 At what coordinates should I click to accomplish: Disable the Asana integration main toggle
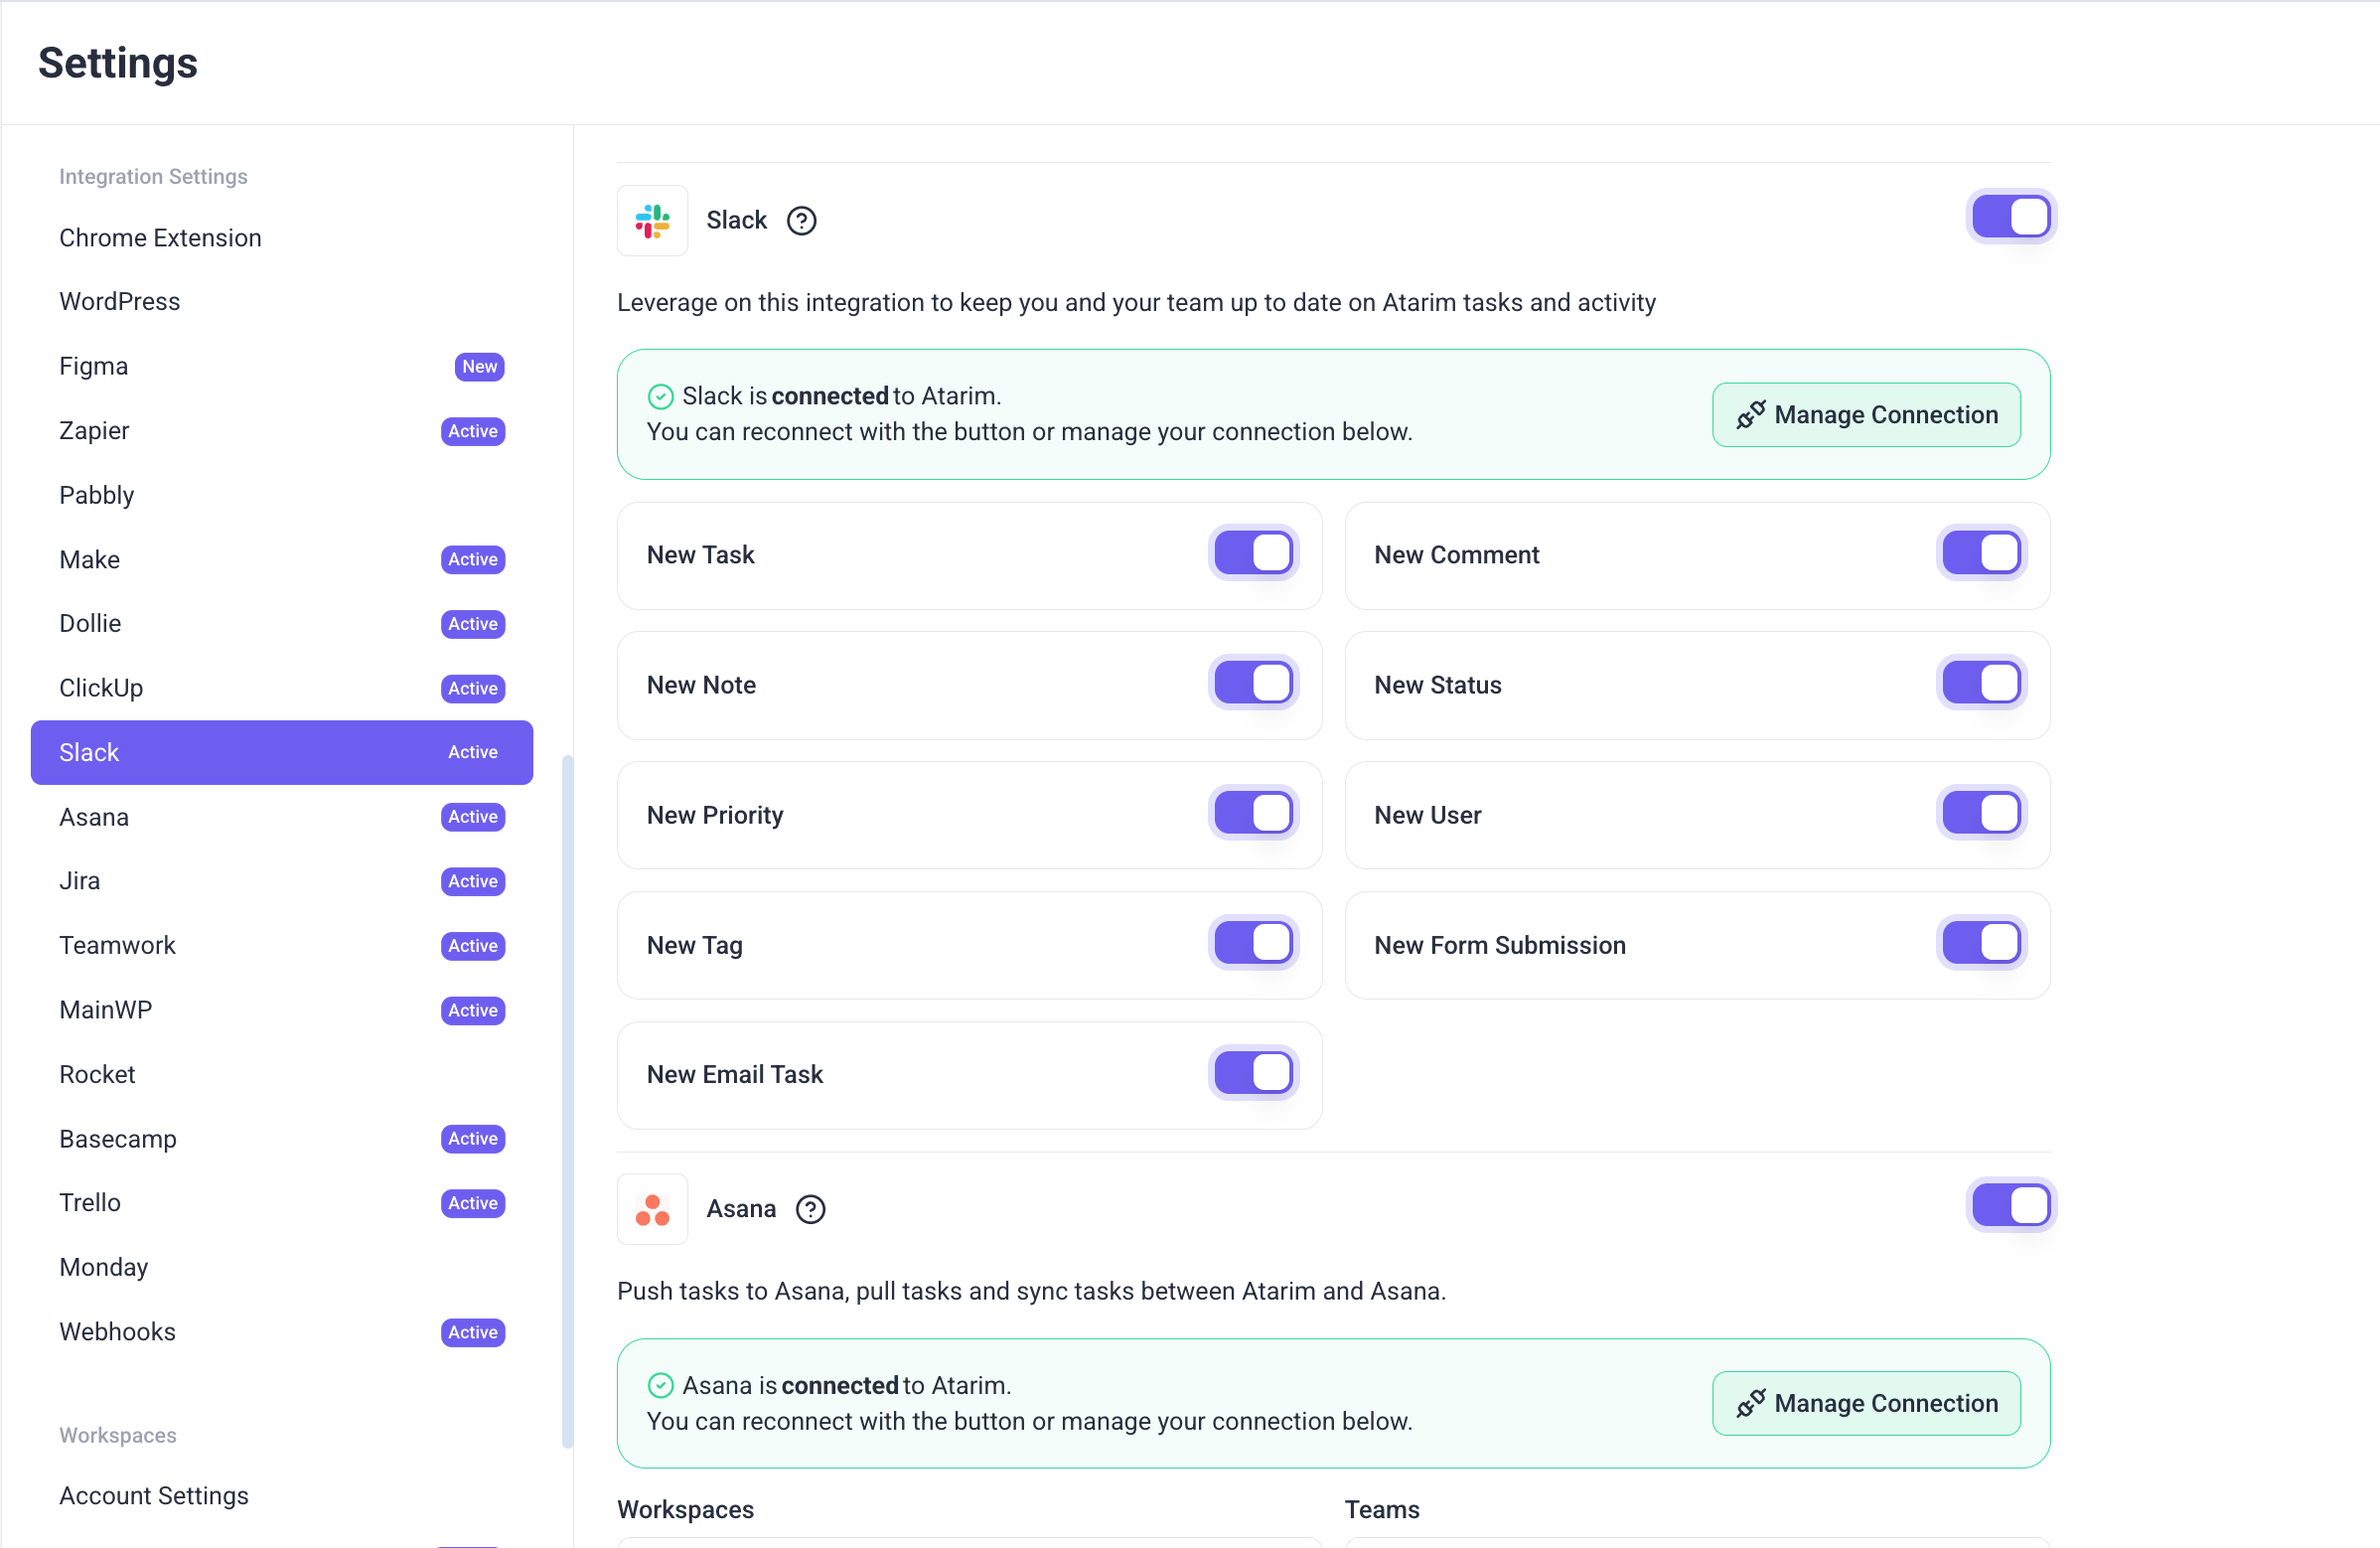click(x=2010, y=1205)
